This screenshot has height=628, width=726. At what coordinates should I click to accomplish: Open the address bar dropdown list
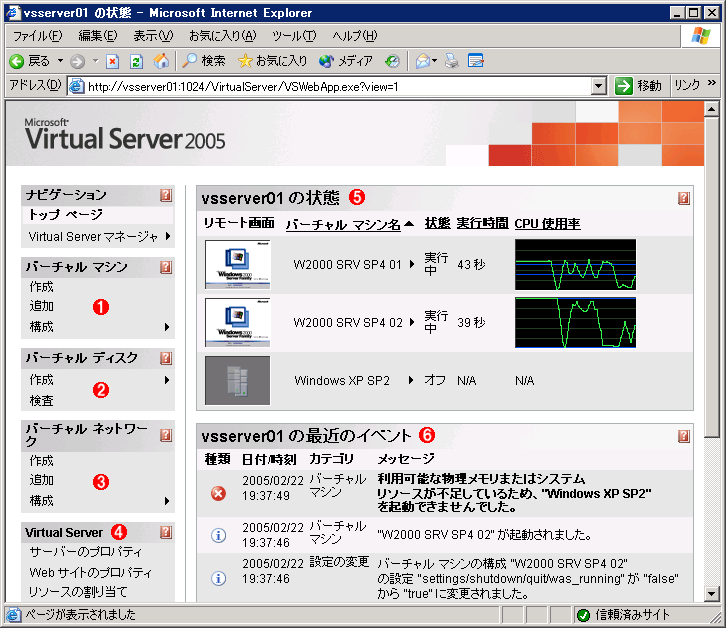point(599,86)
